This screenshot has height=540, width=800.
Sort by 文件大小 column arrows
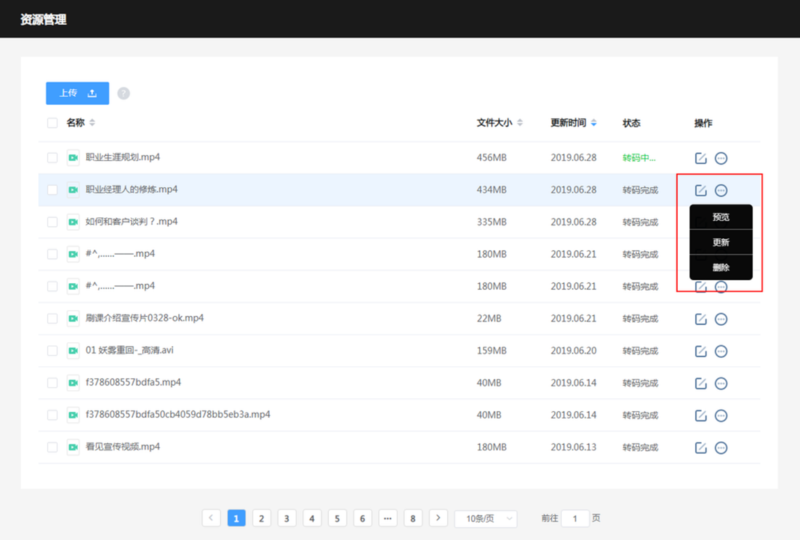coord(520,122)
